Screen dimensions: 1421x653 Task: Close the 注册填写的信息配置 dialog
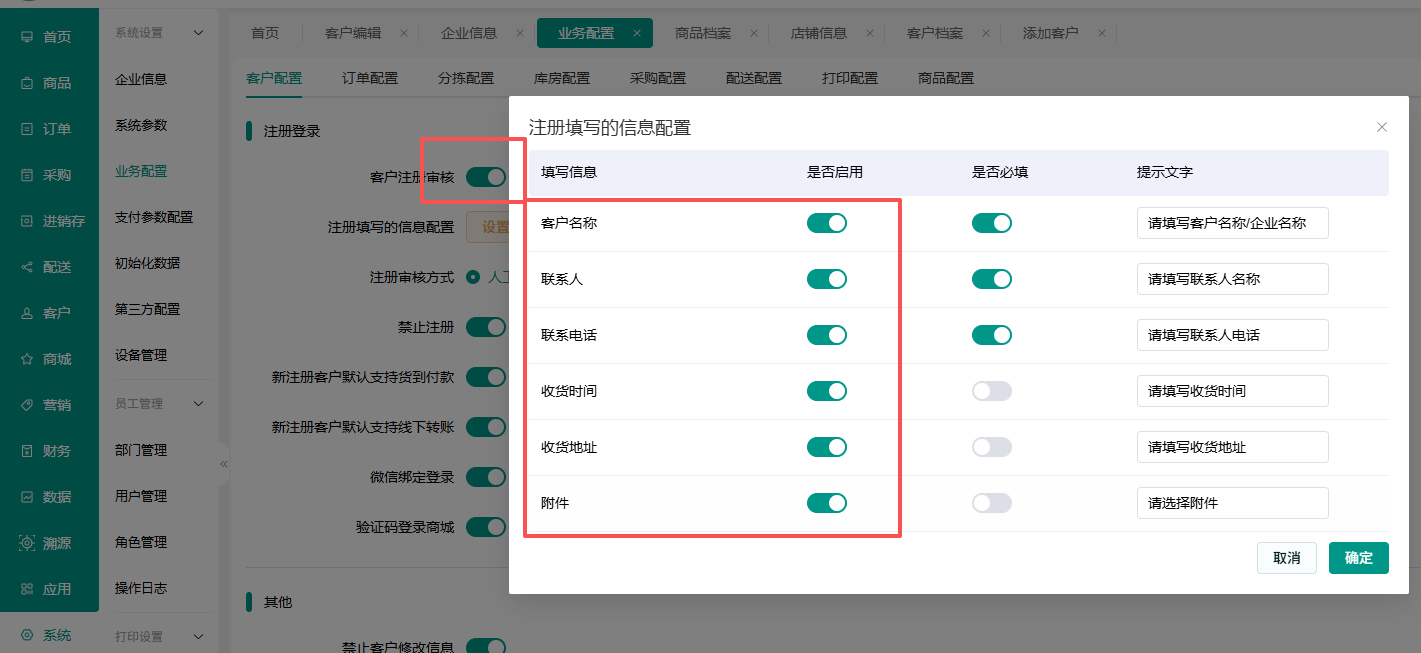[x=1382, y=127]
